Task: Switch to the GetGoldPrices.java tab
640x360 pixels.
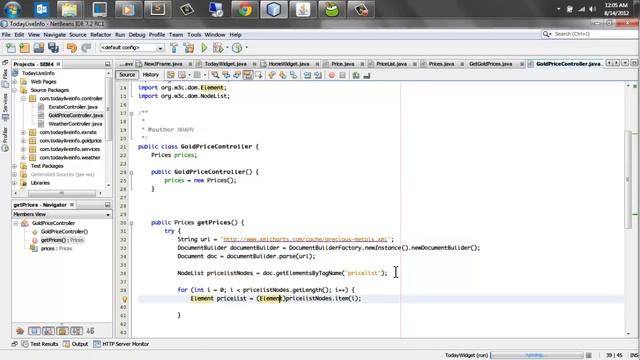Action: pyautogui.click(x=490, y=64)
